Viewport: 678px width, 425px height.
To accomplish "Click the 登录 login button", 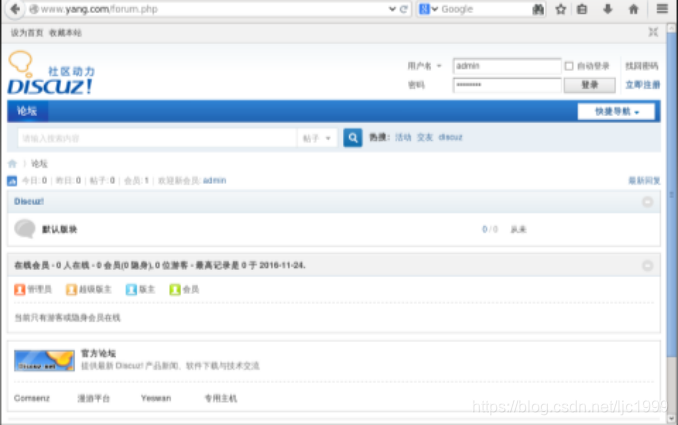I will [590, 85].
